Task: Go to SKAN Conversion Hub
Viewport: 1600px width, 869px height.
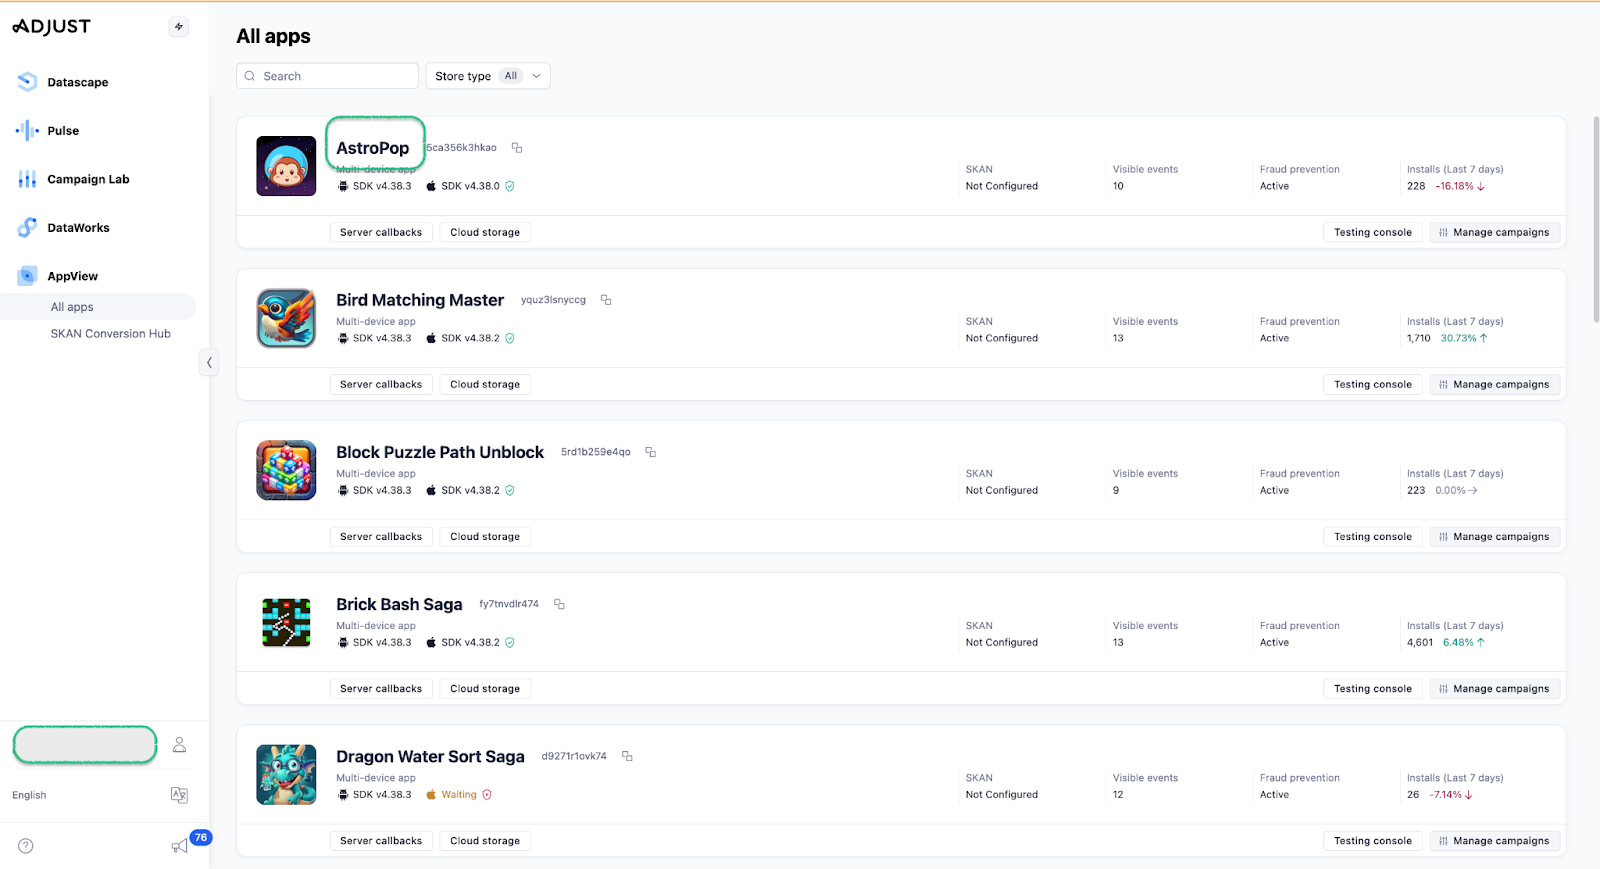Action: [111, 334]
